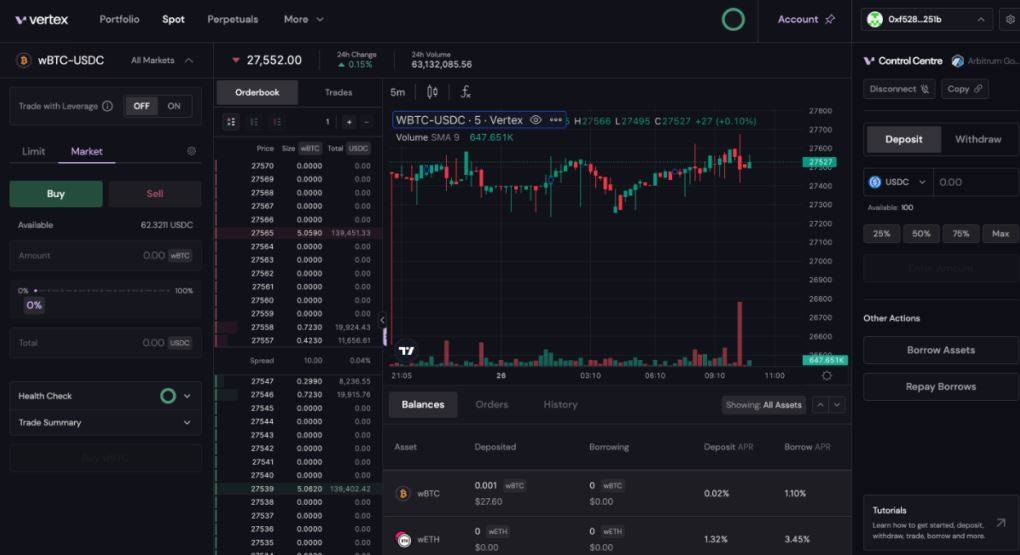Set deposit amount to 50%
This screenshot has width=1020, height=555.
[921, 234]
